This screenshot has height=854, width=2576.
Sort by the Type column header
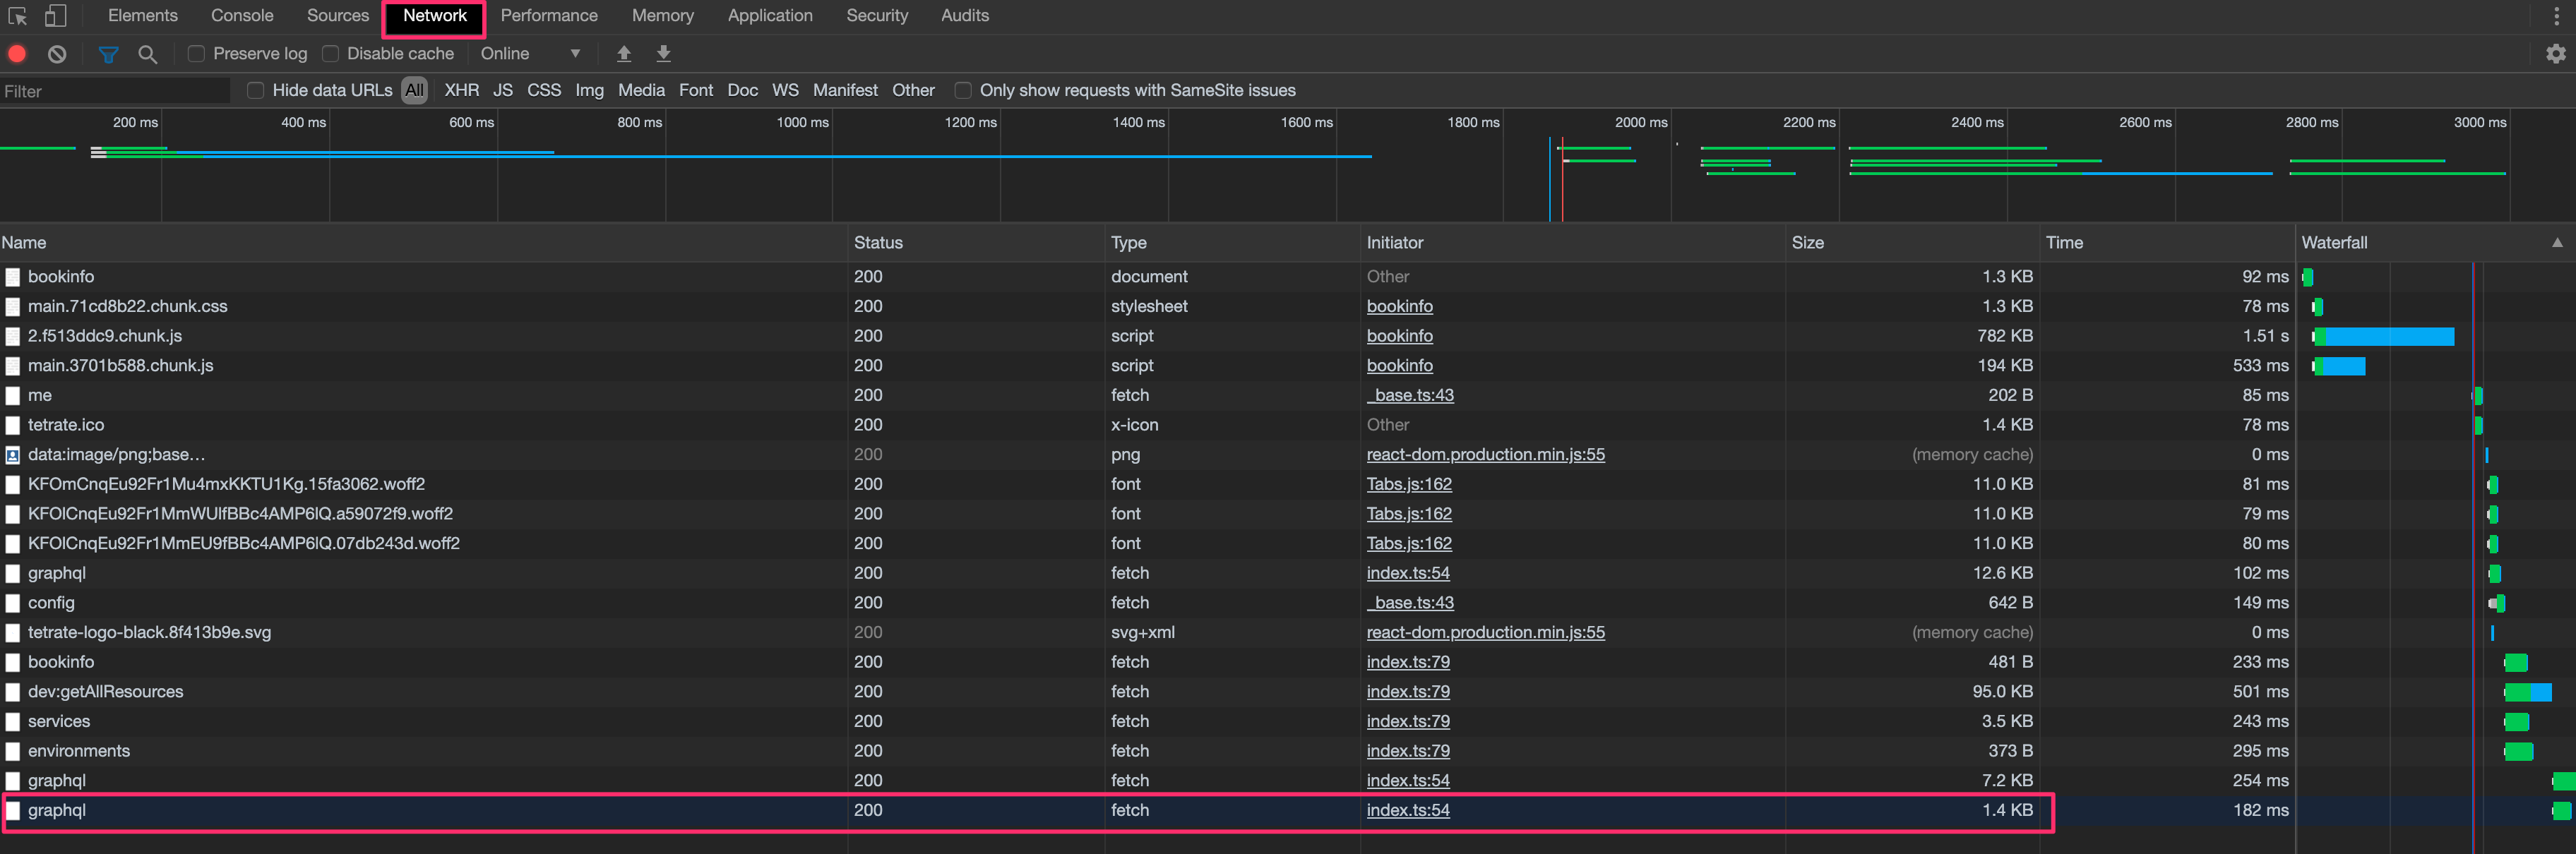[x=1233, y=243]
